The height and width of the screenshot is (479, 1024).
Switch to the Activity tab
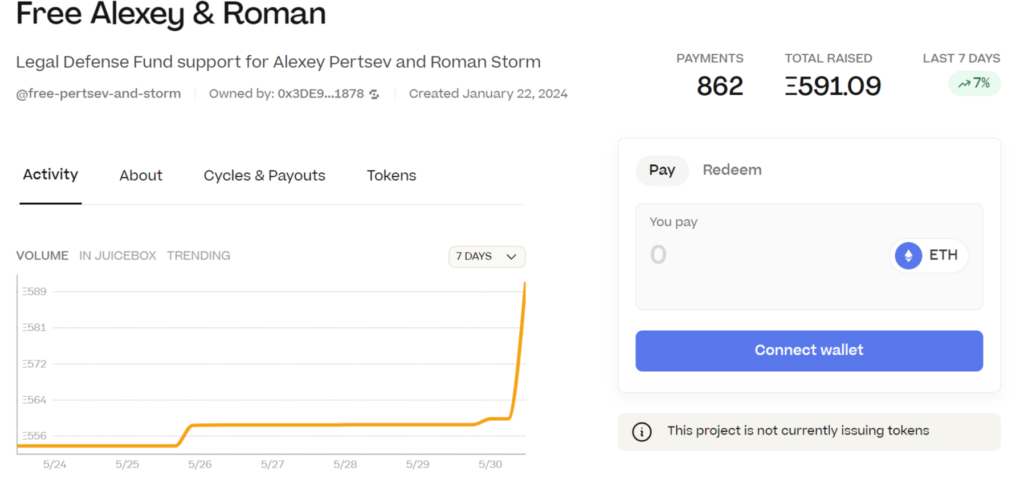(50, 175)
